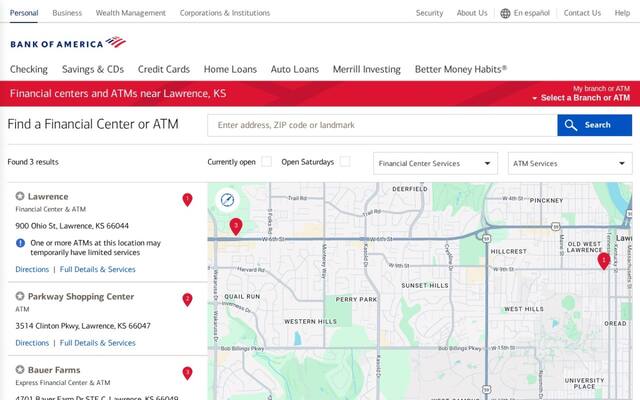Click the star icon next to Parkway Shopping Center
Image resolution: width=640 pixels, height=400 pixels.
(x=20, y=296)
